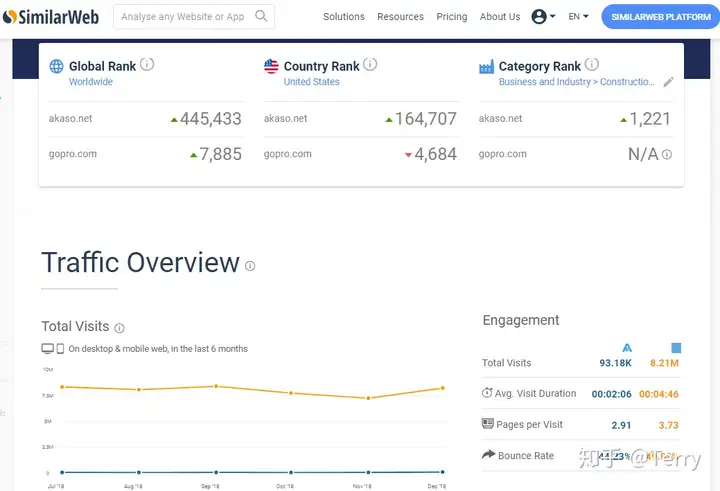Edit category using the pencil icon
720x491 pixels.
point(669,82)
